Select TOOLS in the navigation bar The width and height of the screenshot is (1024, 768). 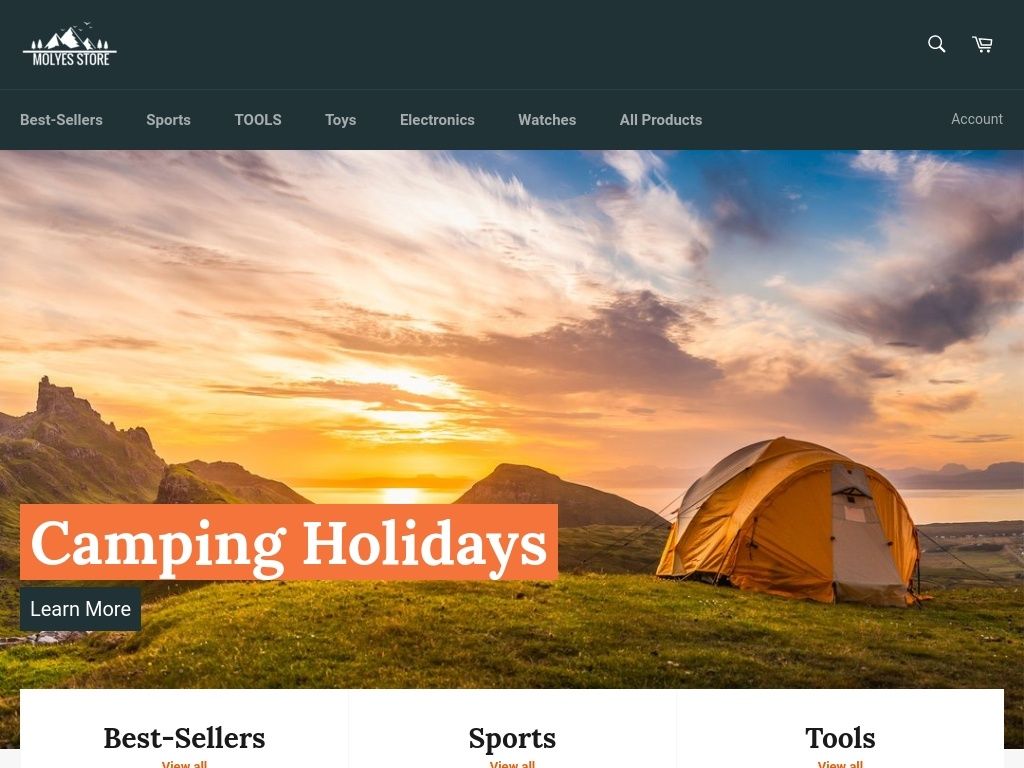[x=258, y=120]
